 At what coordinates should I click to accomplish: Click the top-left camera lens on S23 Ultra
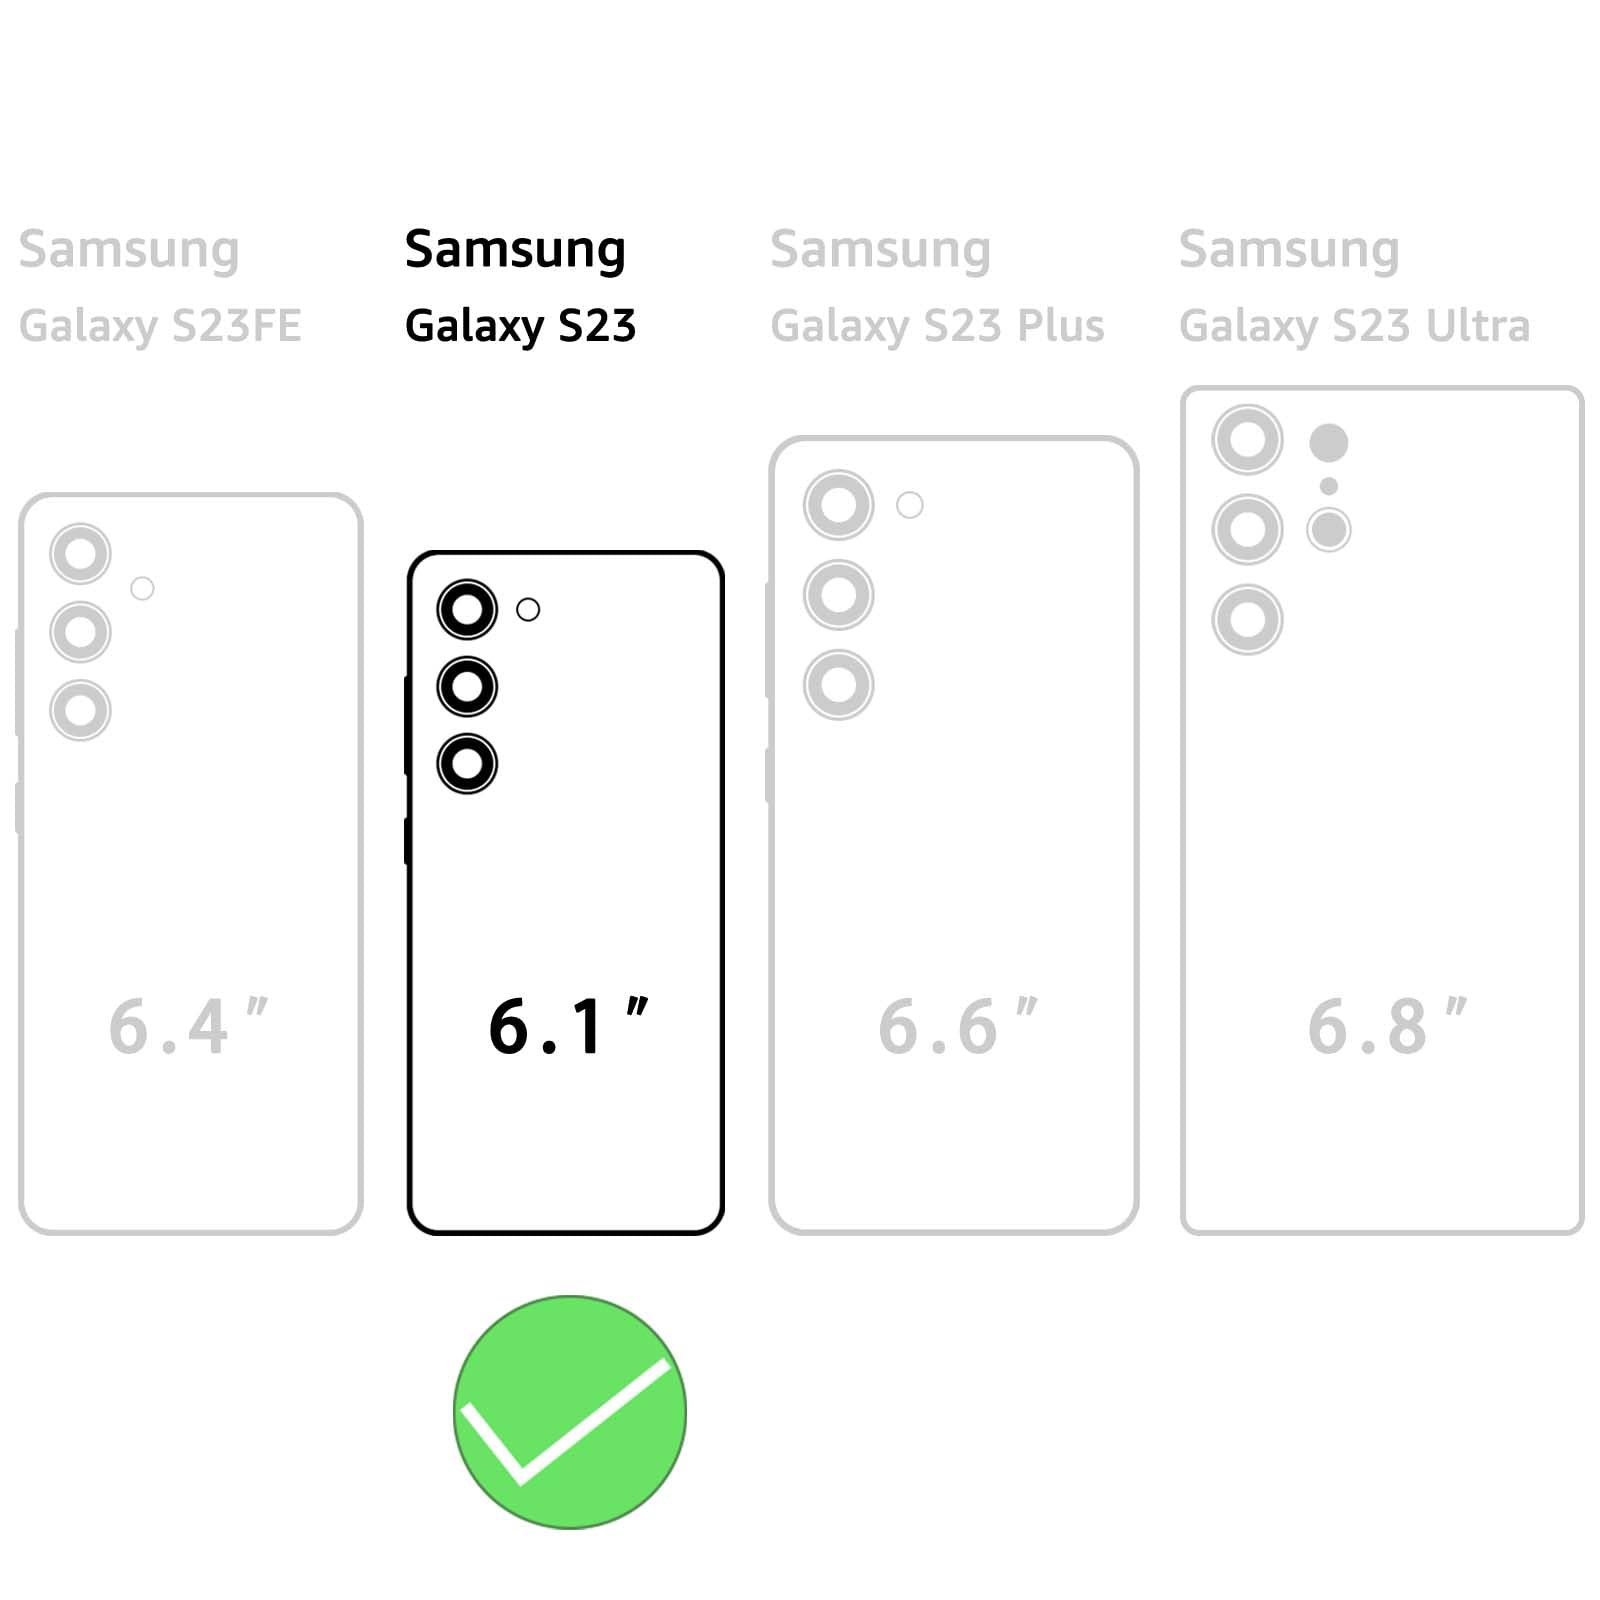point(1247,439)
